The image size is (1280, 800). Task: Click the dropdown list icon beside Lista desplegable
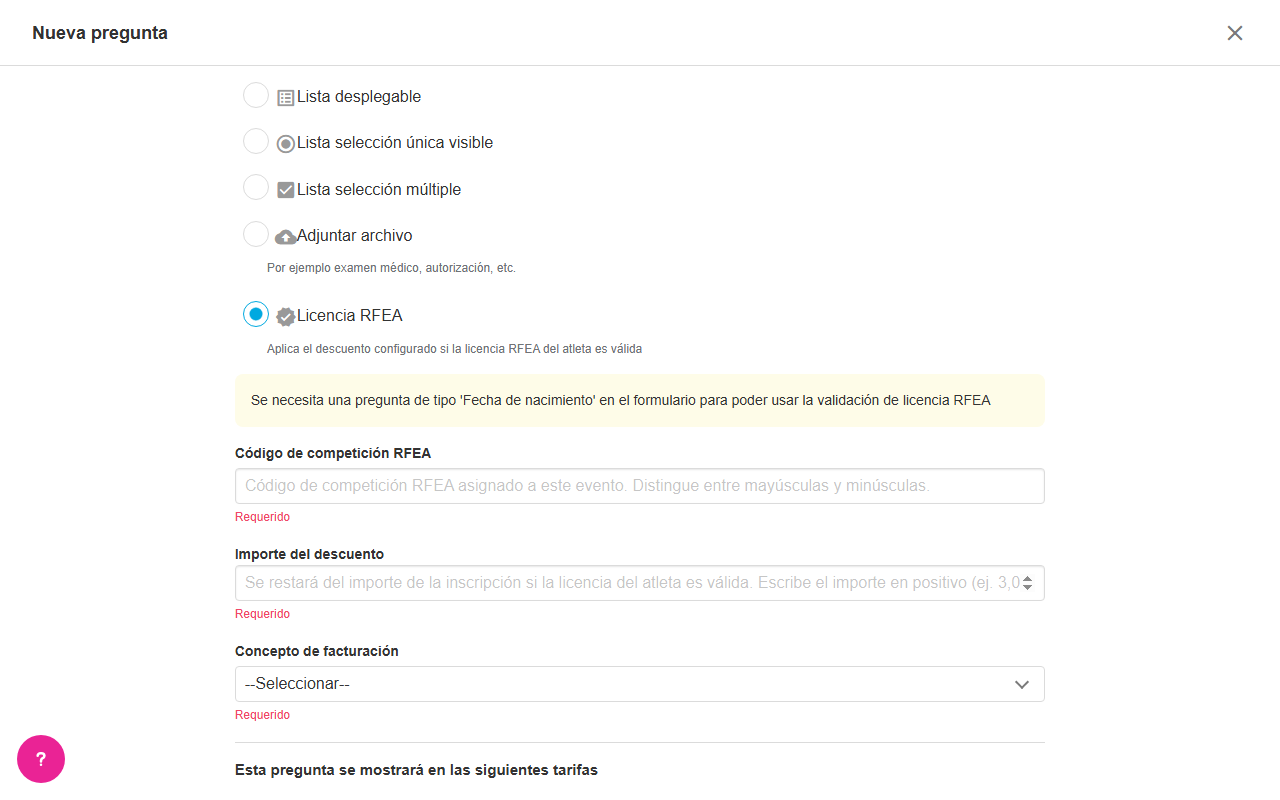(286, 98)
